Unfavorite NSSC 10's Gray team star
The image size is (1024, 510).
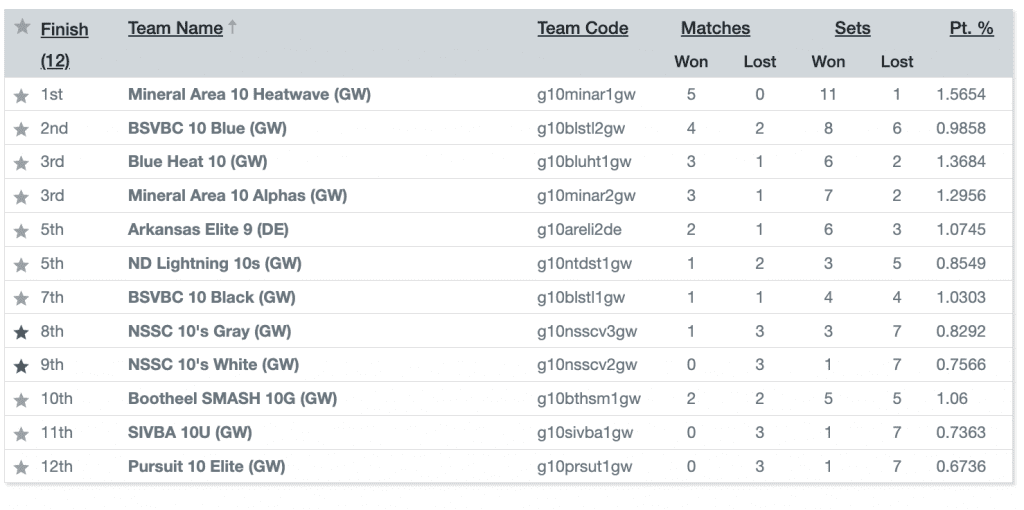click(x=22, y=332)
